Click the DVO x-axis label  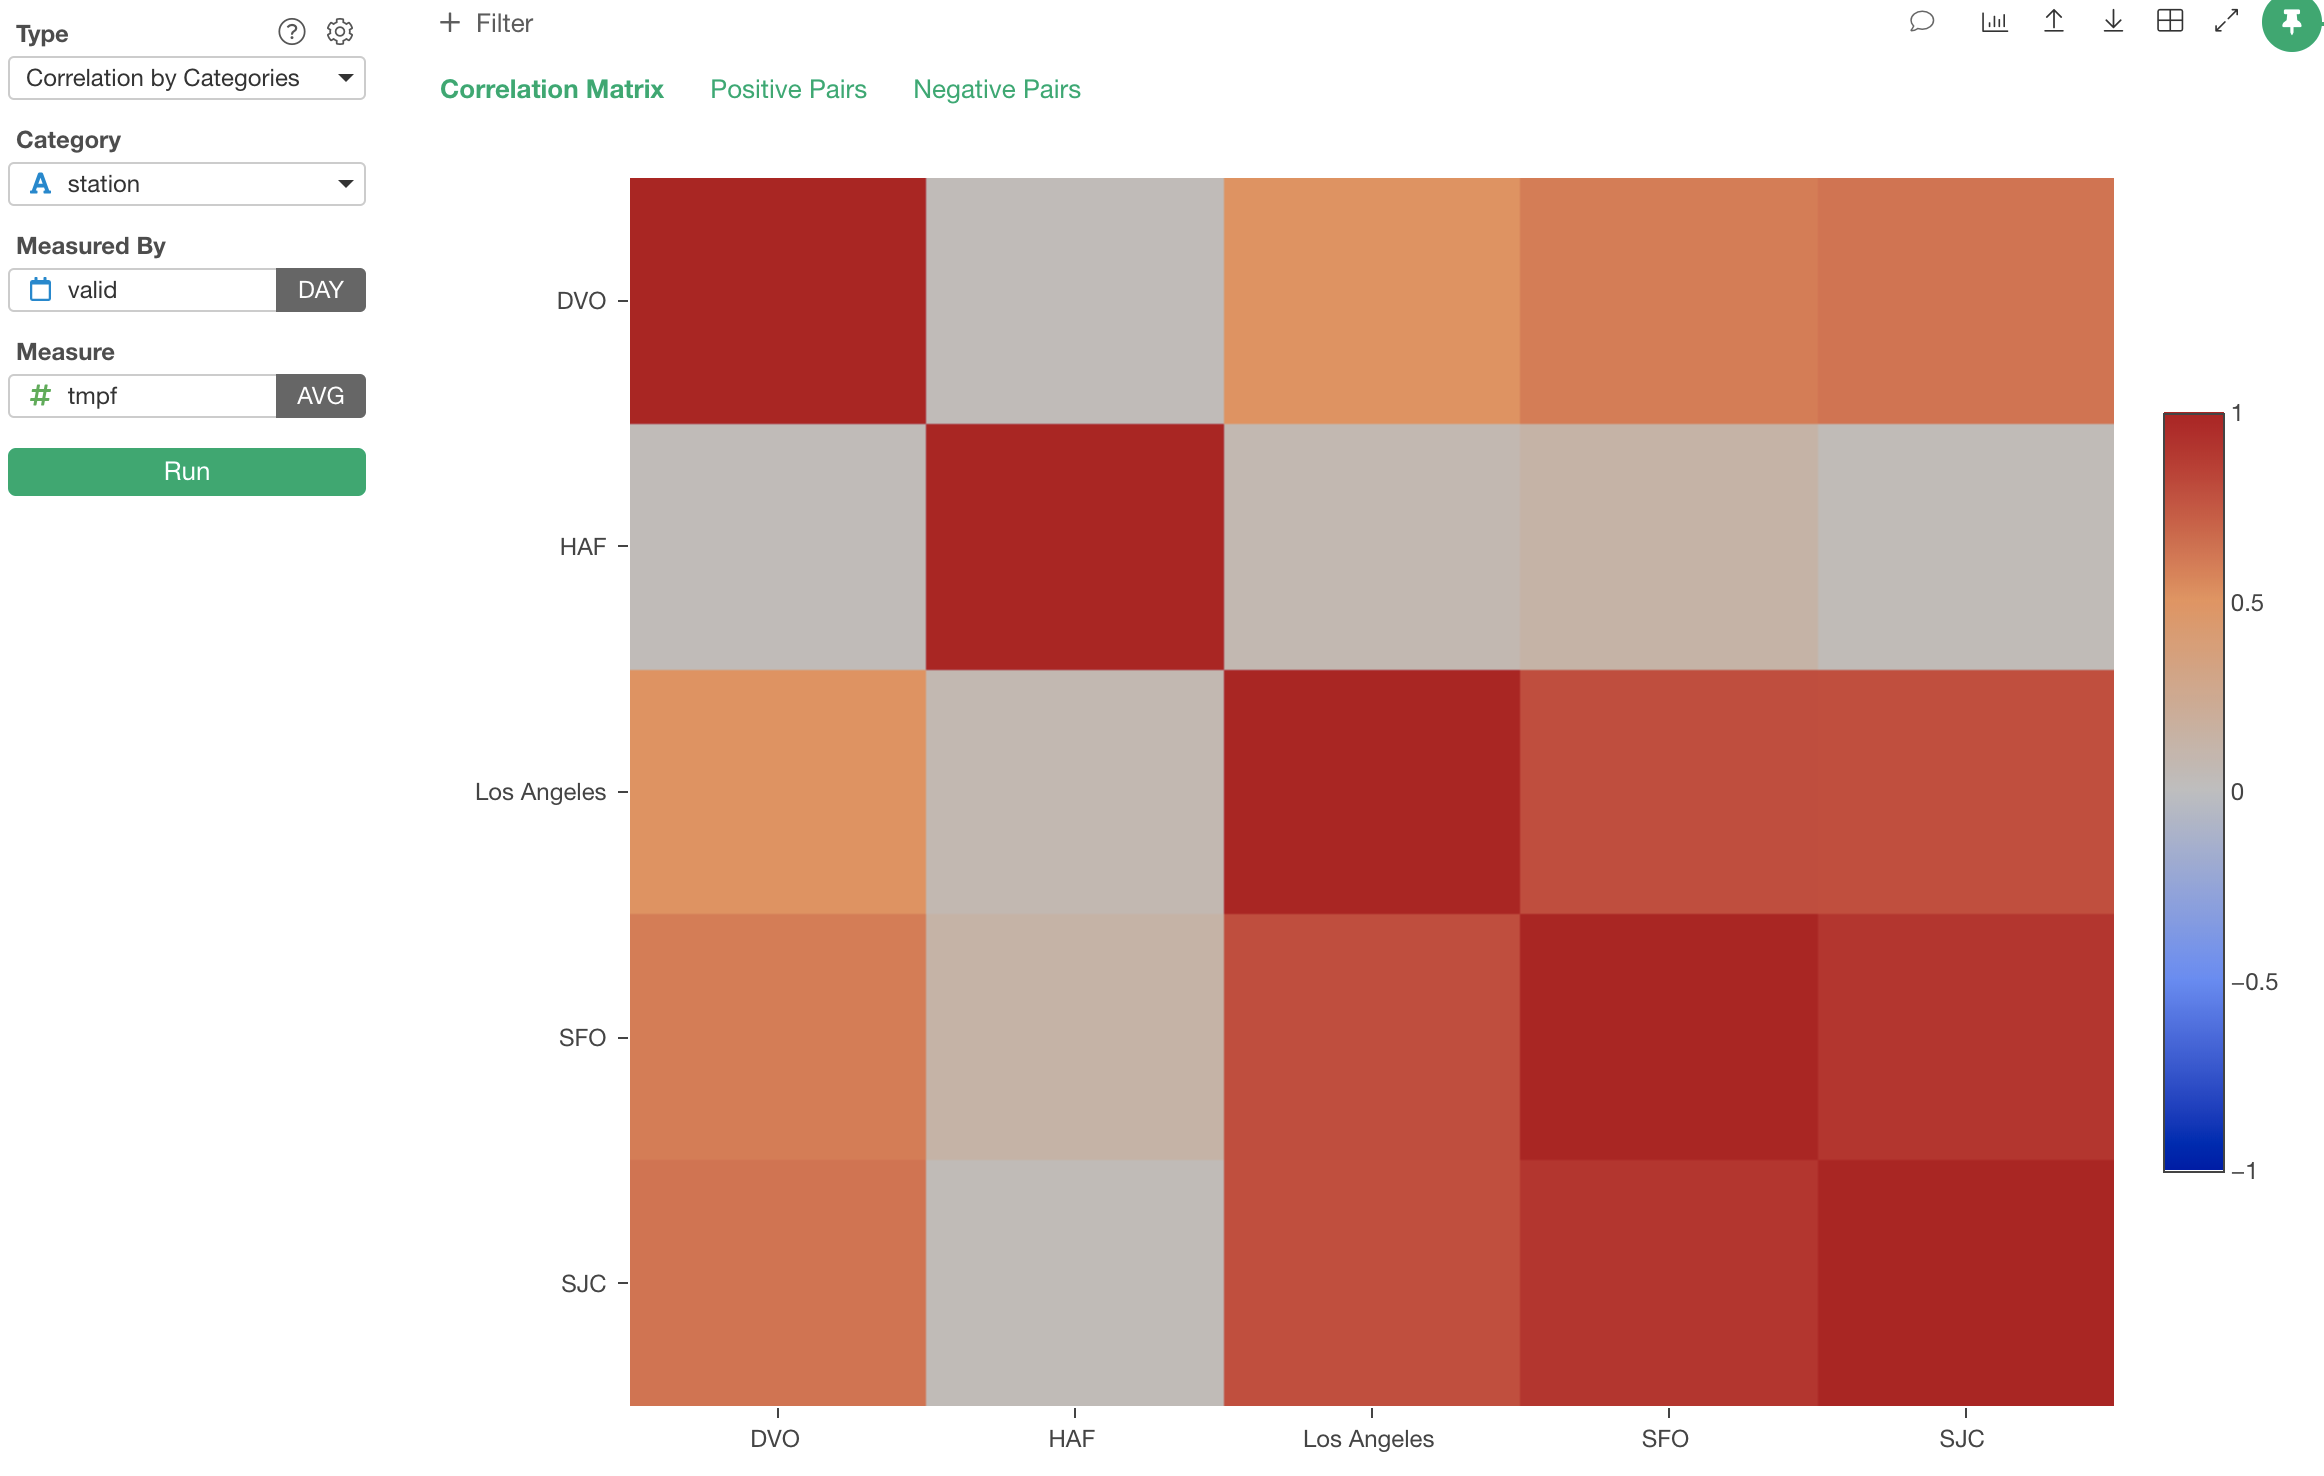(x=775, y=1438)
